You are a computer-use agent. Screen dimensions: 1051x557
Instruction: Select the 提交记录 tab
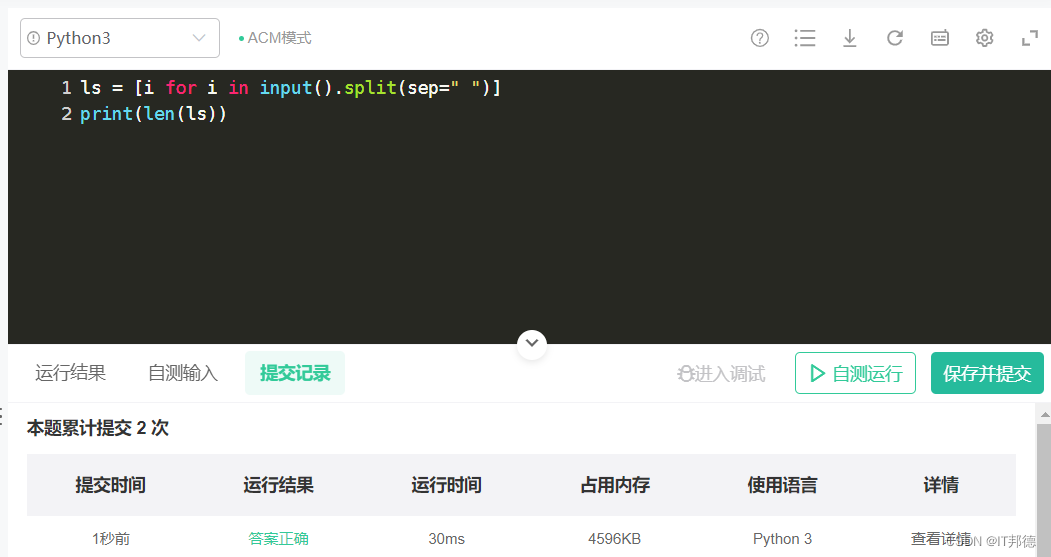point(295,373)
